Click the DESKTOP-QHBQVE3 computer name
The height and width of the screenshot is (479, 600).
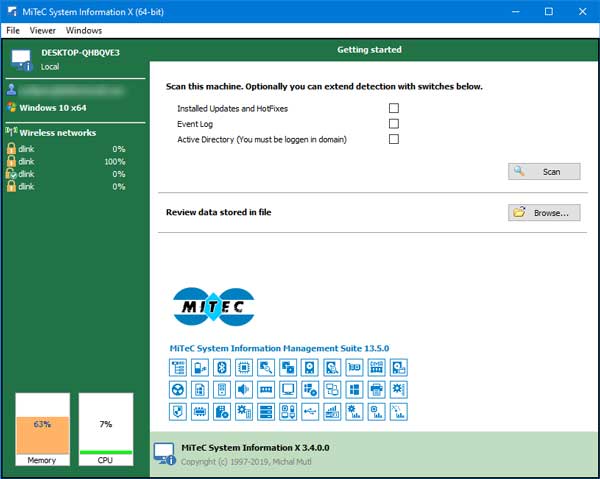(x=80, y=53)
